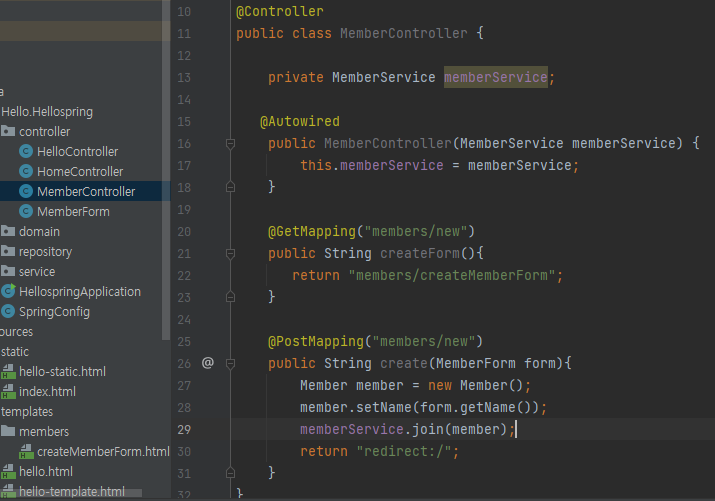Click the MemberForm class icon
This screenshot has width=715, height=501.
click(x=26, y=212)
